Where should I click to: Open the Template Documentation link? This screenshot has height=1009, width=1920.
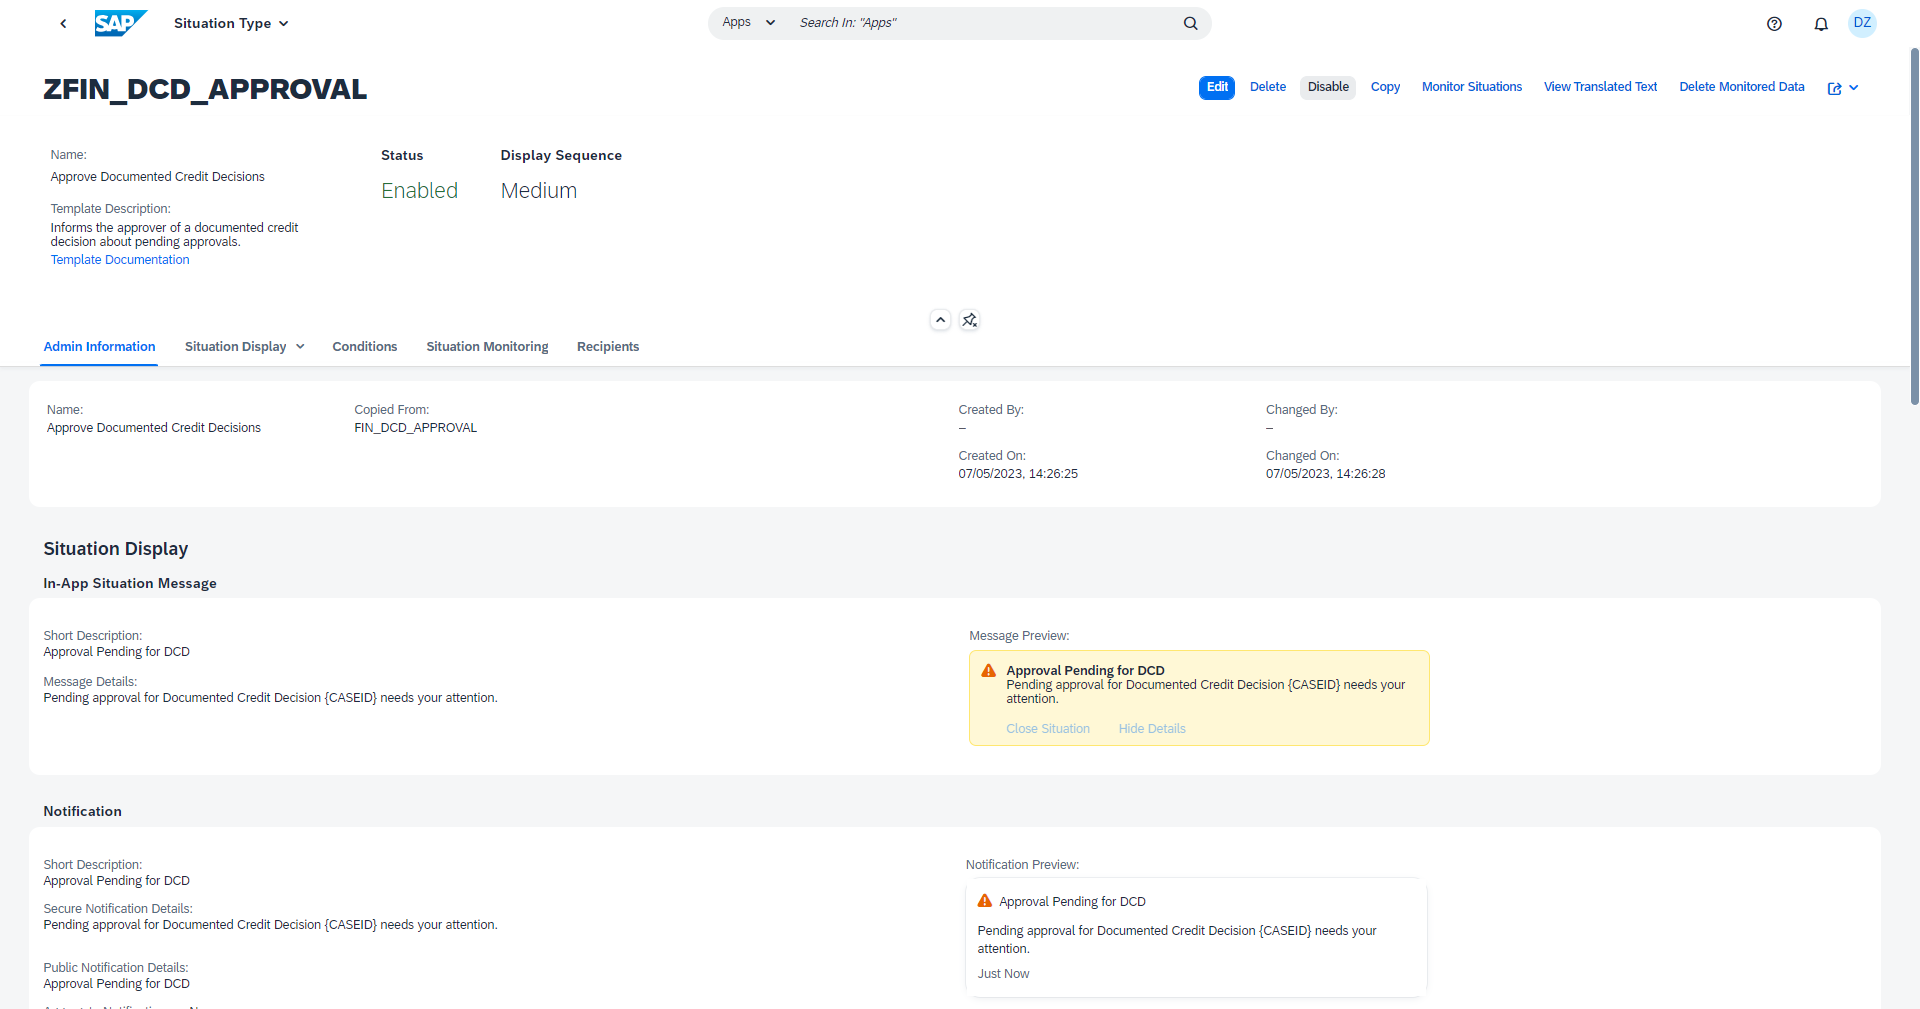click(x=120, y=260)
